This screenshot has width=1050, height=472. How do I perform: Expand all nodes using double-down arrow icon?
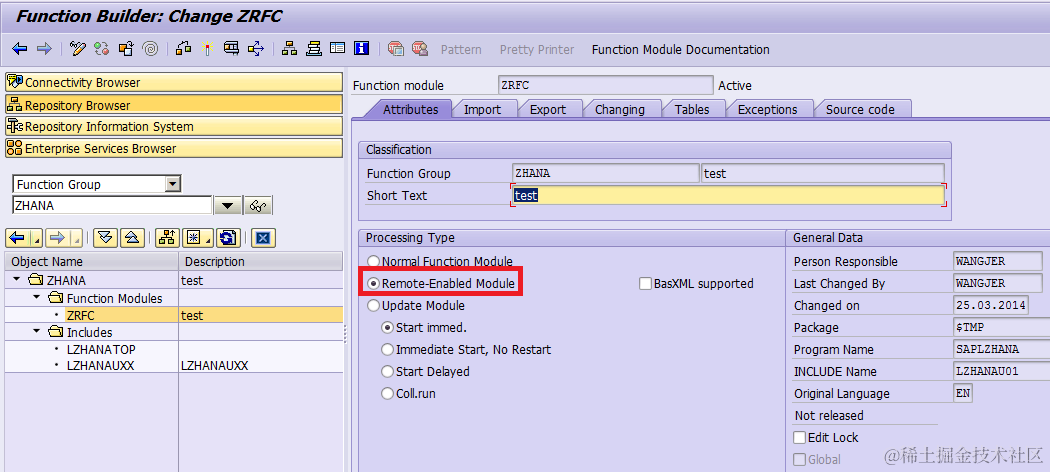pyautogui.click(x=105, y=238)
